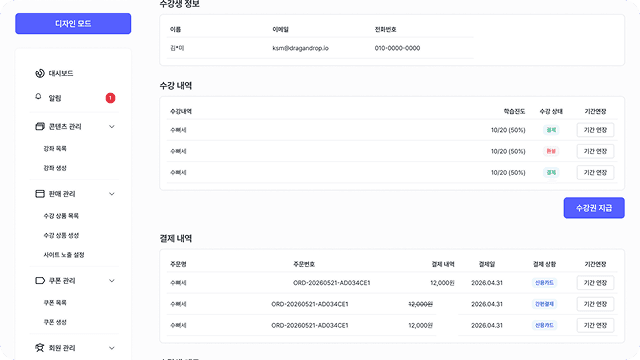Select the email ksm@draganddrop.io
This screenshot has height=360, width=640.
300,48
